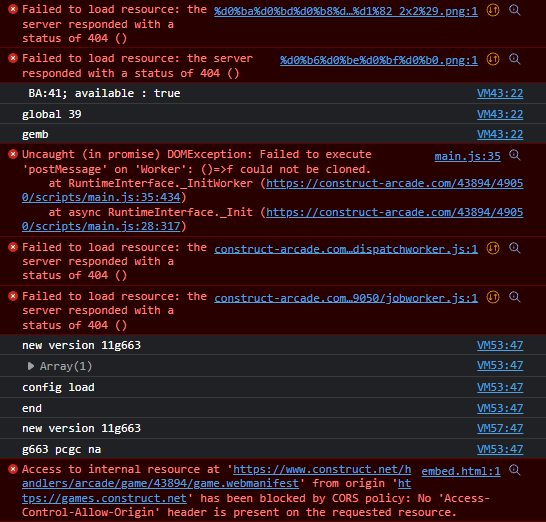The image size is (546, 522).
Task: Click the magnifier icon next to embed.html:1
Action: tap(515, 470)
